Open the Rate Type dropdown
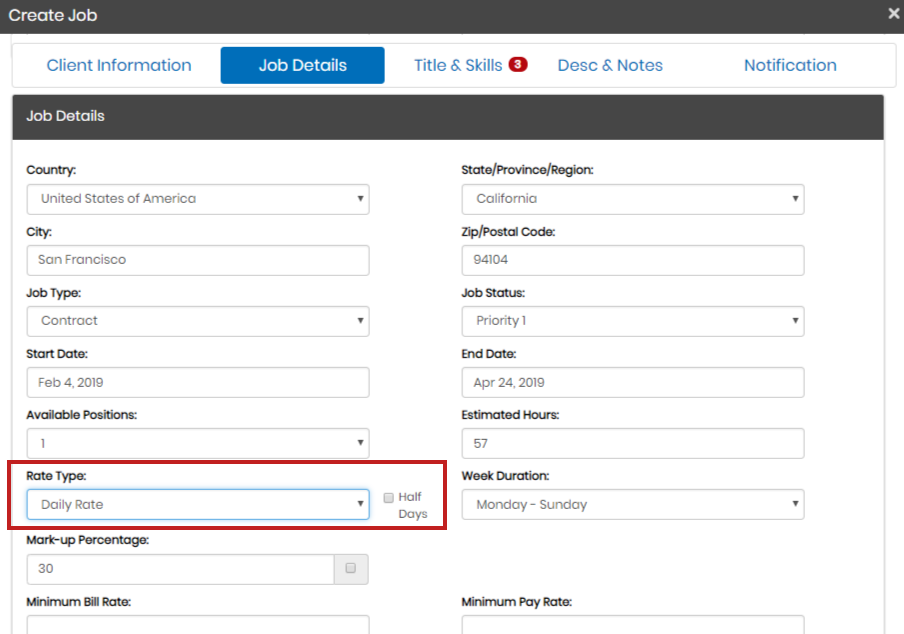Image resolution: width=904 pixels, height=634 pixels. tap(197, 504)
